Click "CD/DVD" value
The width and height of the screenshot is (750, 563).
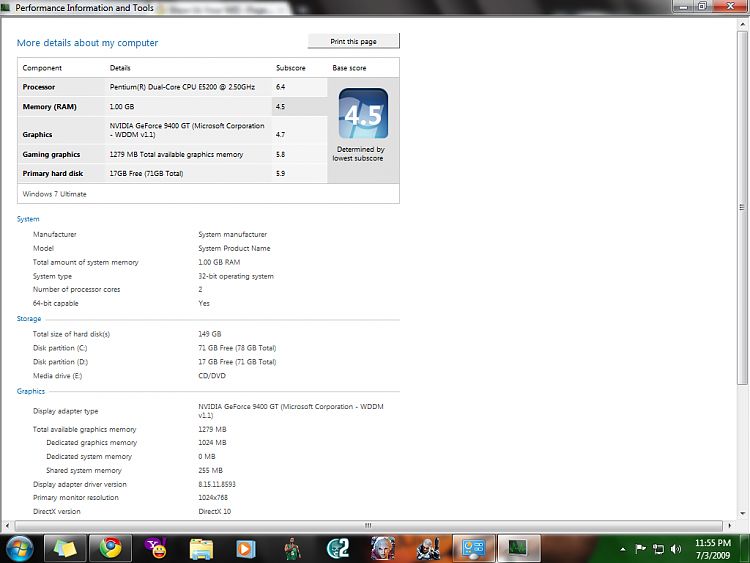[x=212, y=376]
